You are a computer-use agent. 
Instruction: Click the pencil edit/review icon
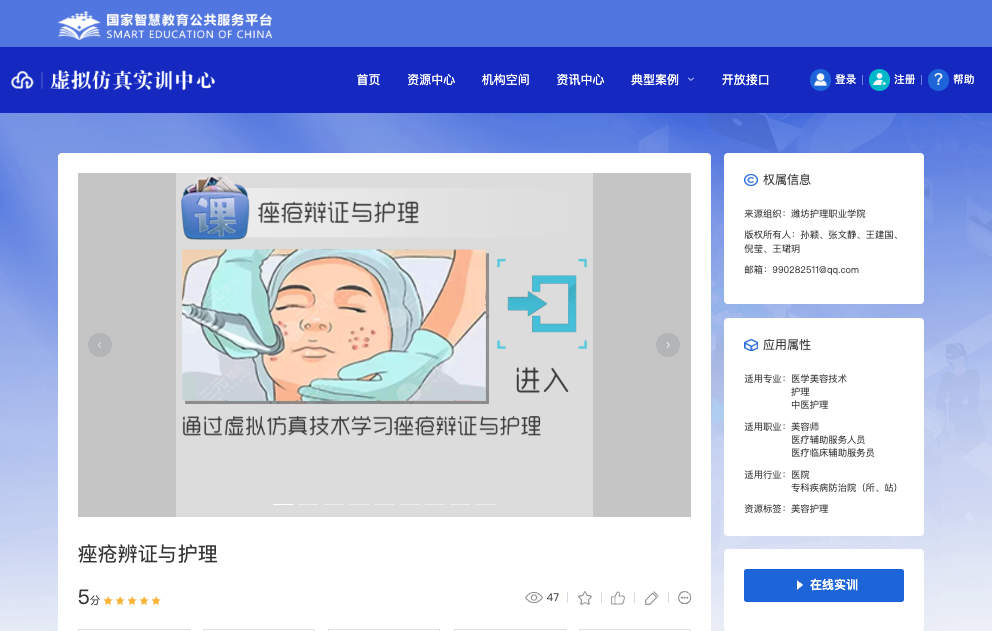(652, 598)
